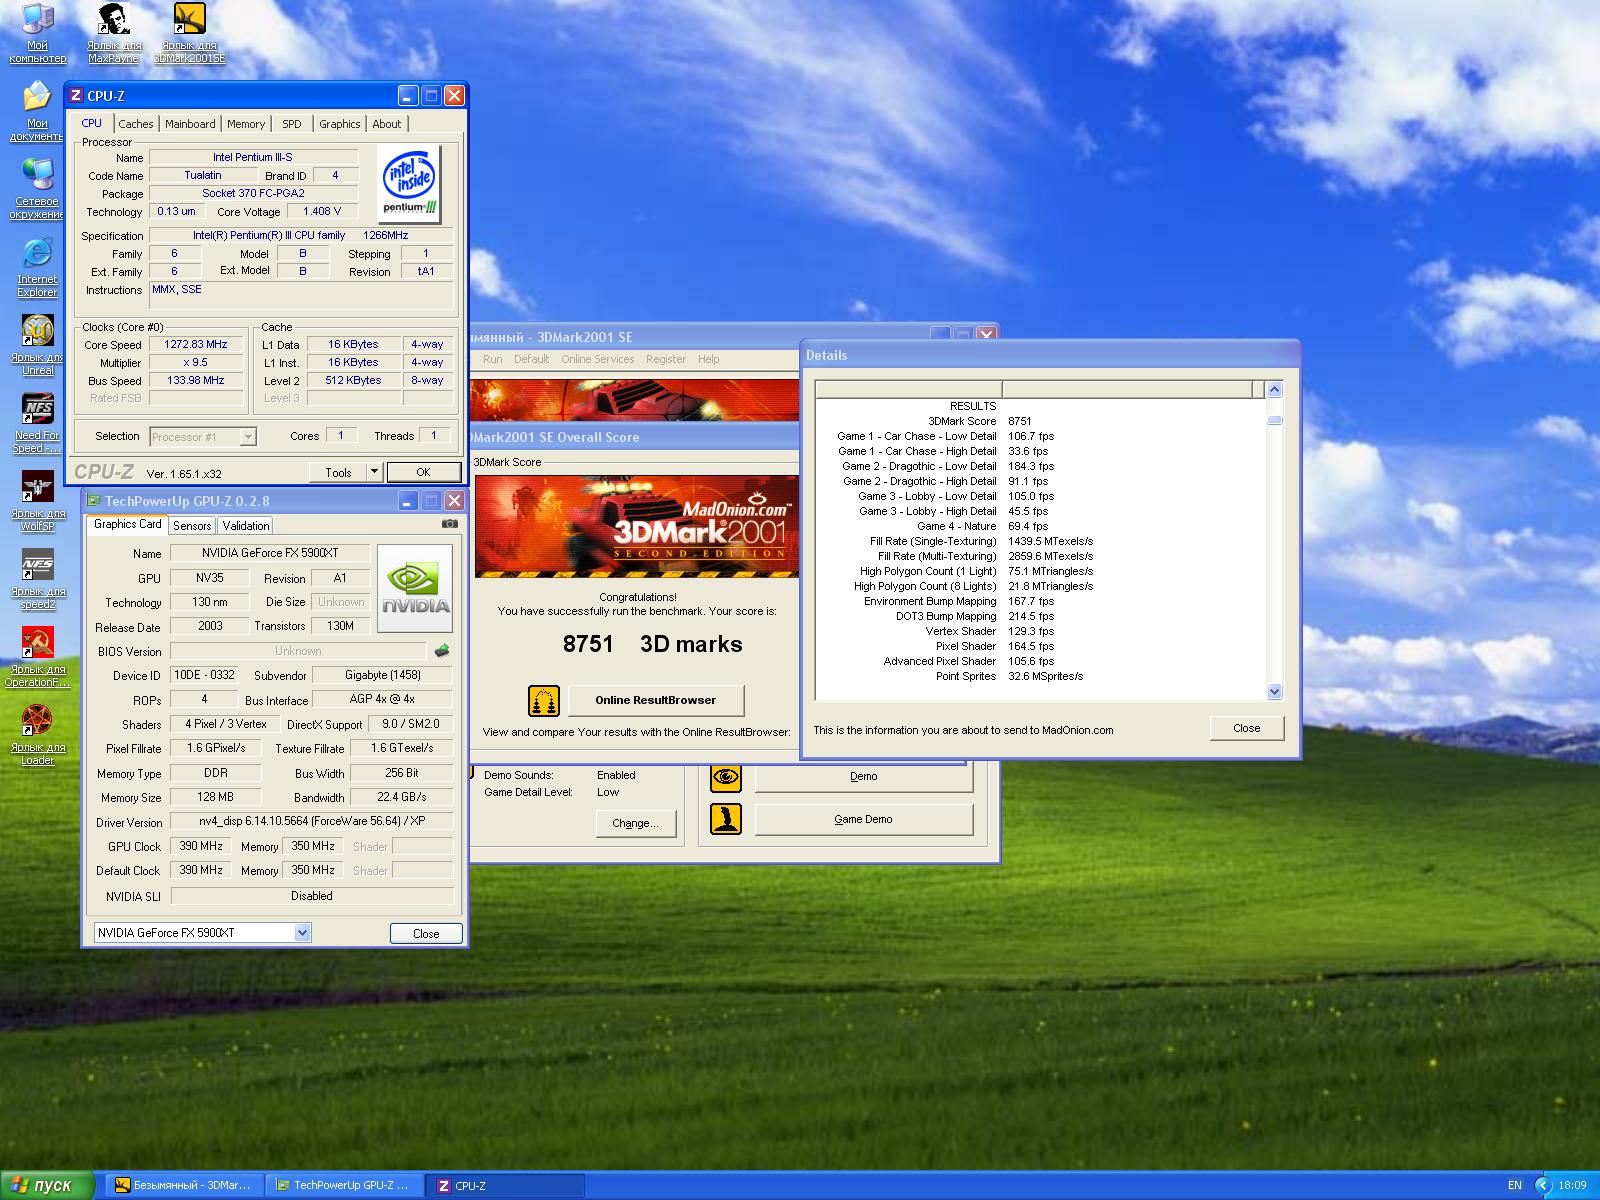Click the NVIDIA logo in GPU-Z
Screen dimensions: 1600x1200
[415, 588]
